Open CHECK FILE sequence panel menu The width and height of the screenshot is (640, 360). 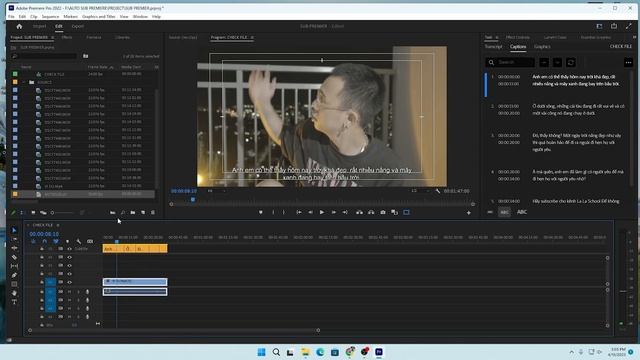point(58,225)
